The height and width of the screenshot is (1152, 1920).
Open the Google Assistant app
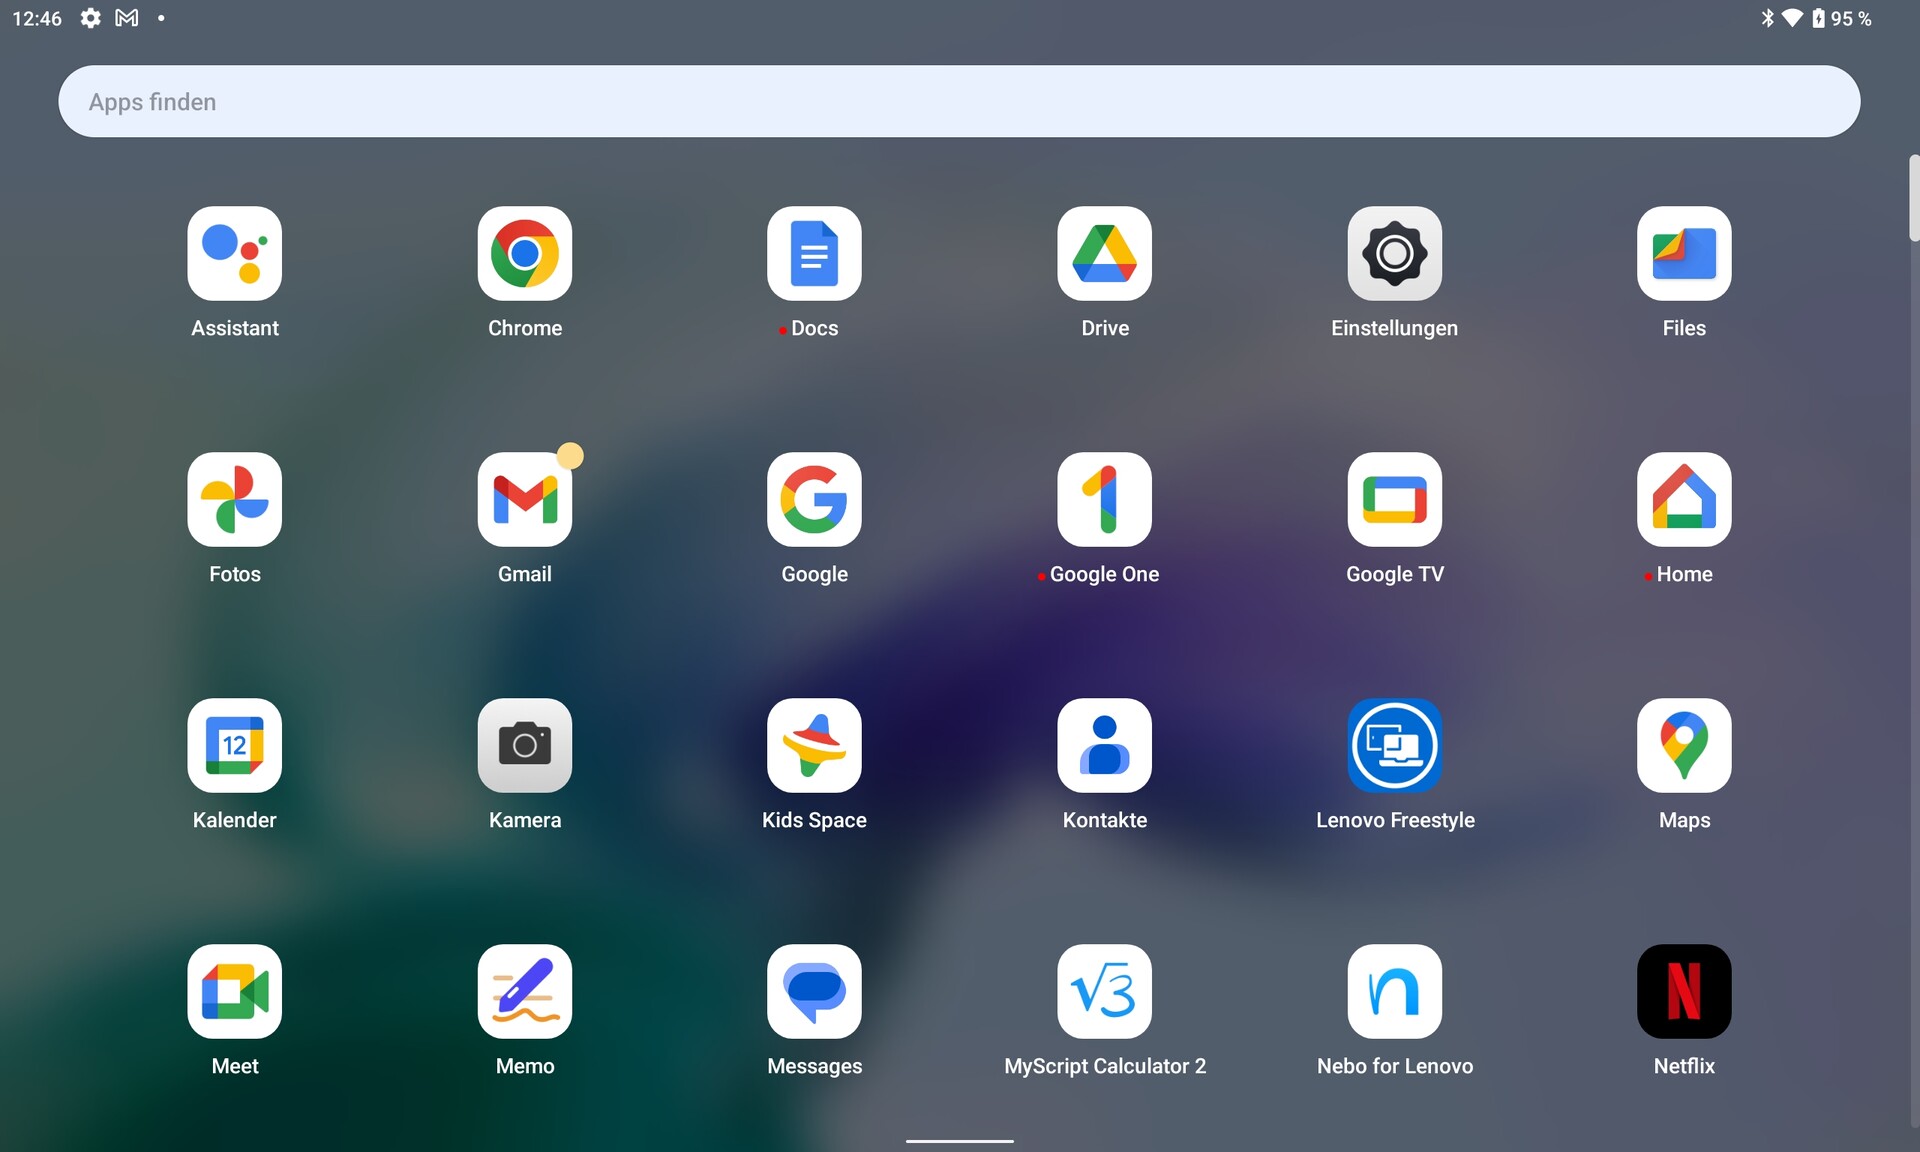[x=234, y=254]
